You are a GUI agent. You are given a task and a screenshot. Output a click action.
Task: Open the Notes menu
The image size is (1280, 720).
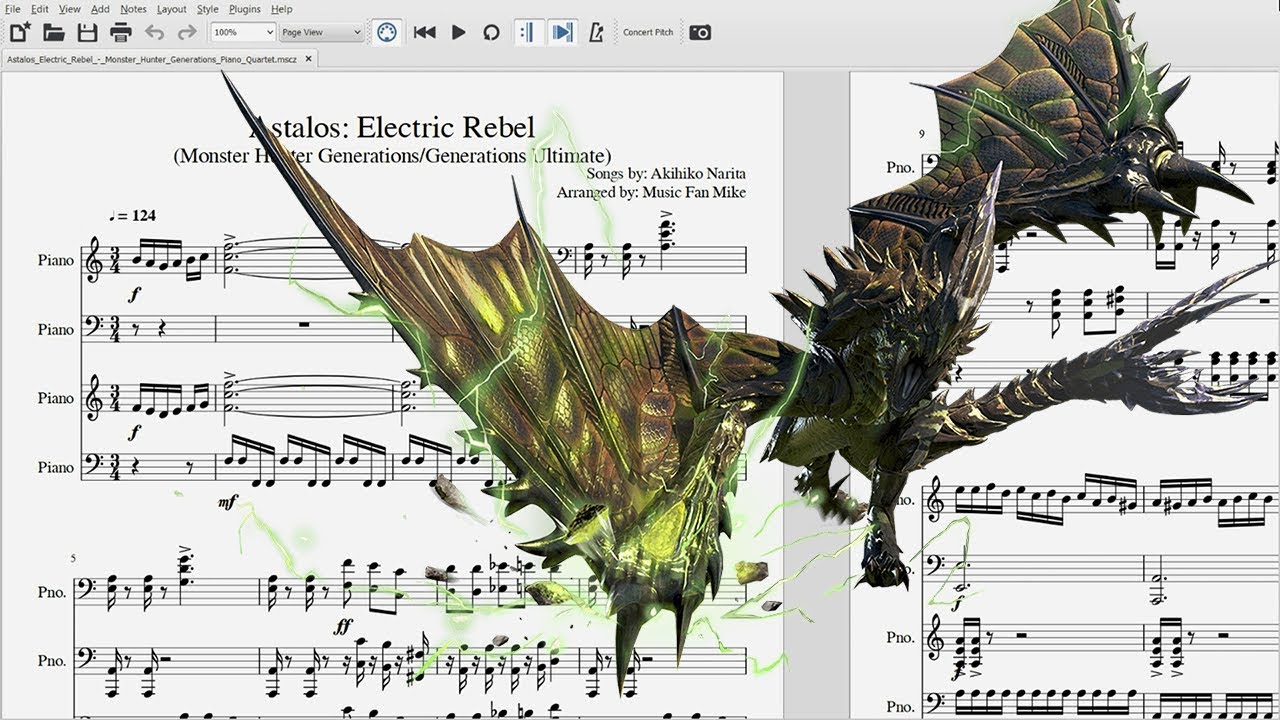pyautogui.click(x=133, y=9)
